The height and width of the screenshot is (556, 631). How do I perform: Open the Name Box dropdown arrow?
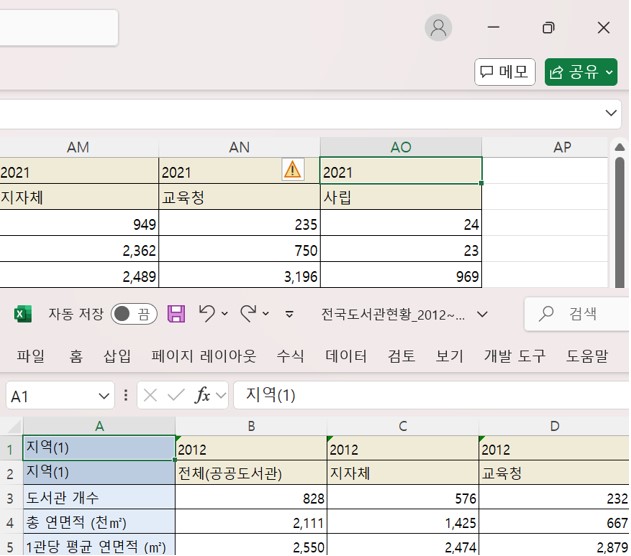point(104,396)
